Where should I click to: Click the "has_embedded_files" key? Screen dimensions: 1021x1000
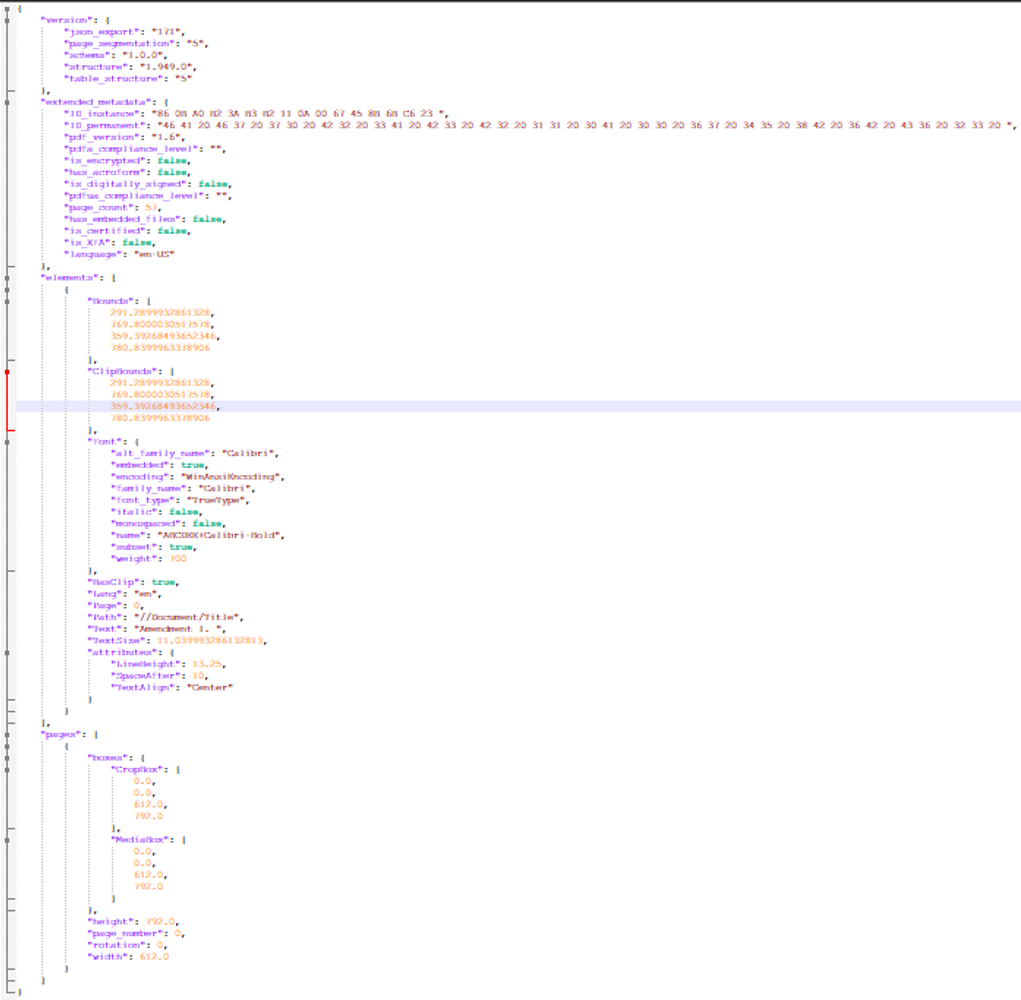click(x=124, y=219)
